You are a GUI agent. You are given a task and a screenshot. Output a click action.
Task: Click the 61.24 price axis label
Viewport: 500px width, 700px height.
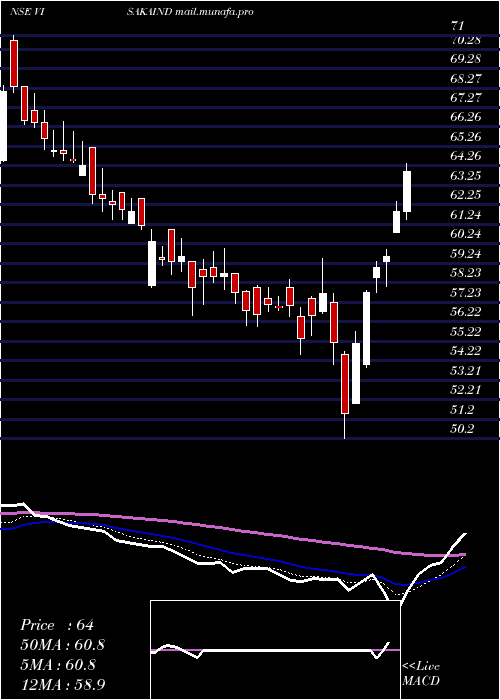coord(466,215)
